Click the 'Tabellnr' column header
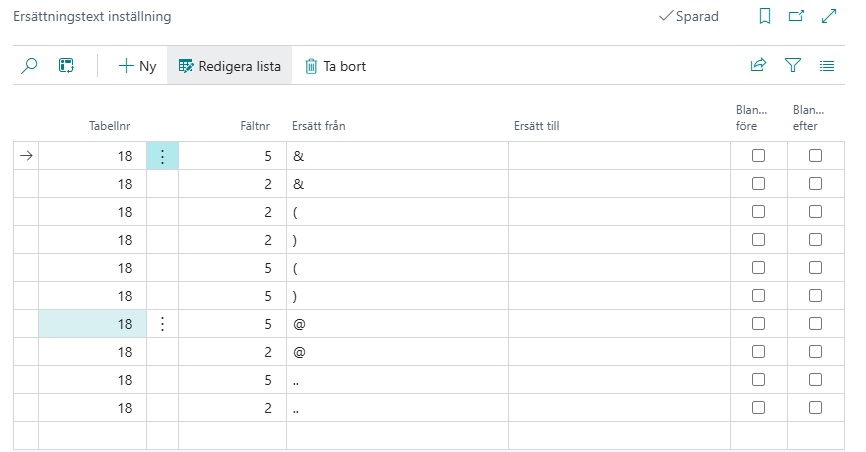The image size is (866, 452). coord(110,126)
